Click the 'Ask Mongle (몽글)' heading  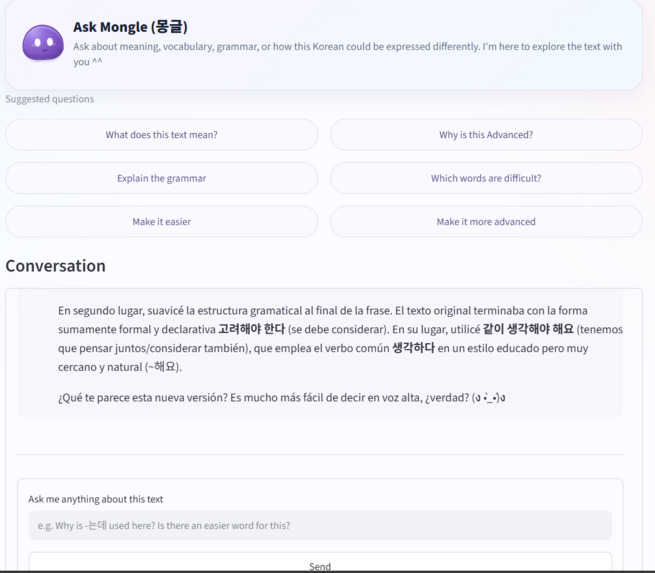coord(130,27)
